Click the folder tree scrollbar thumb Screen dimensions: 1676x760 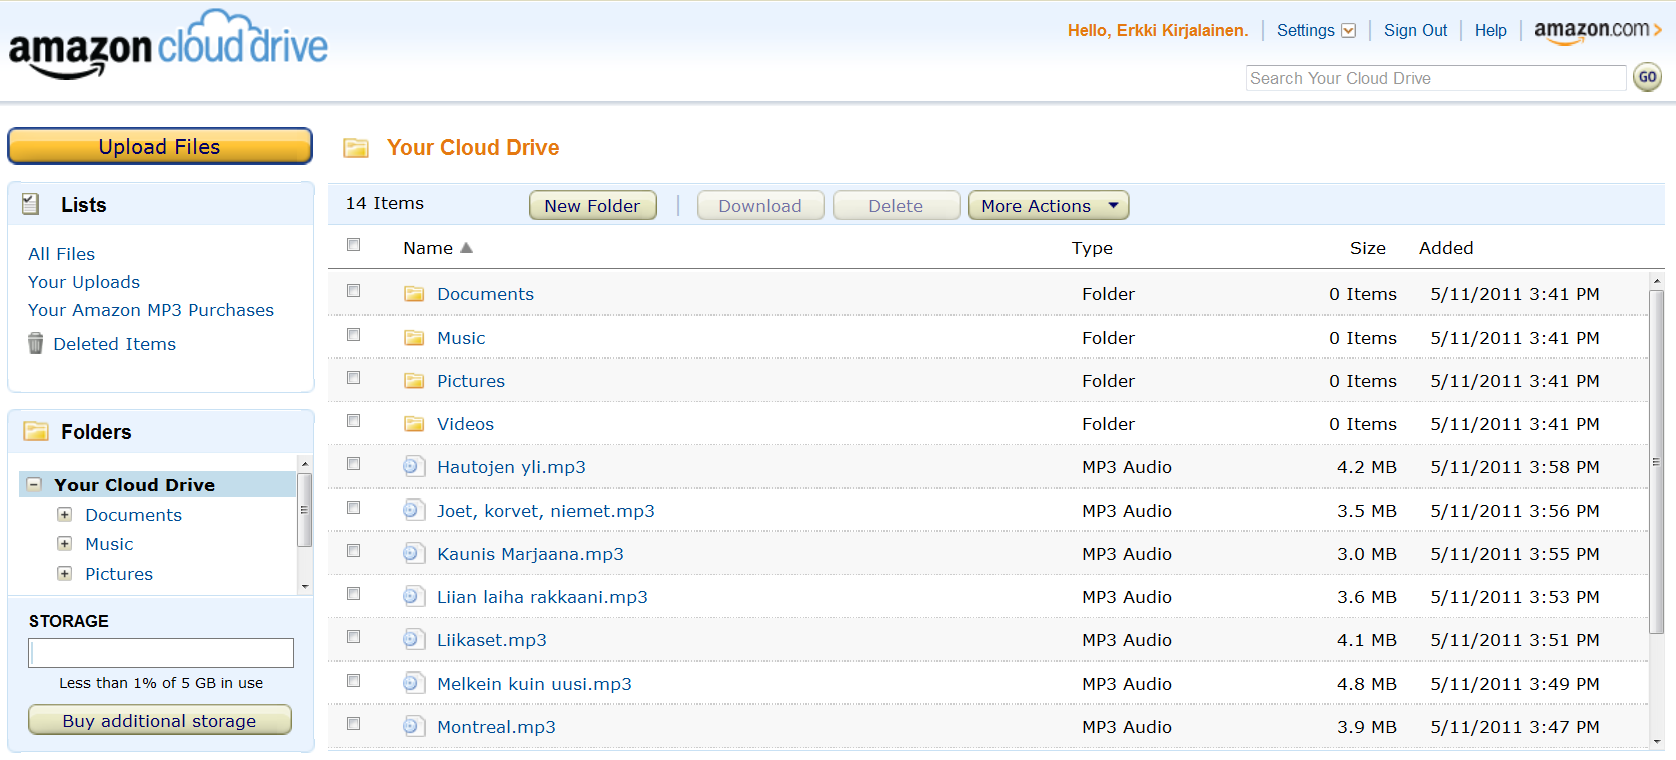[305, 510]
